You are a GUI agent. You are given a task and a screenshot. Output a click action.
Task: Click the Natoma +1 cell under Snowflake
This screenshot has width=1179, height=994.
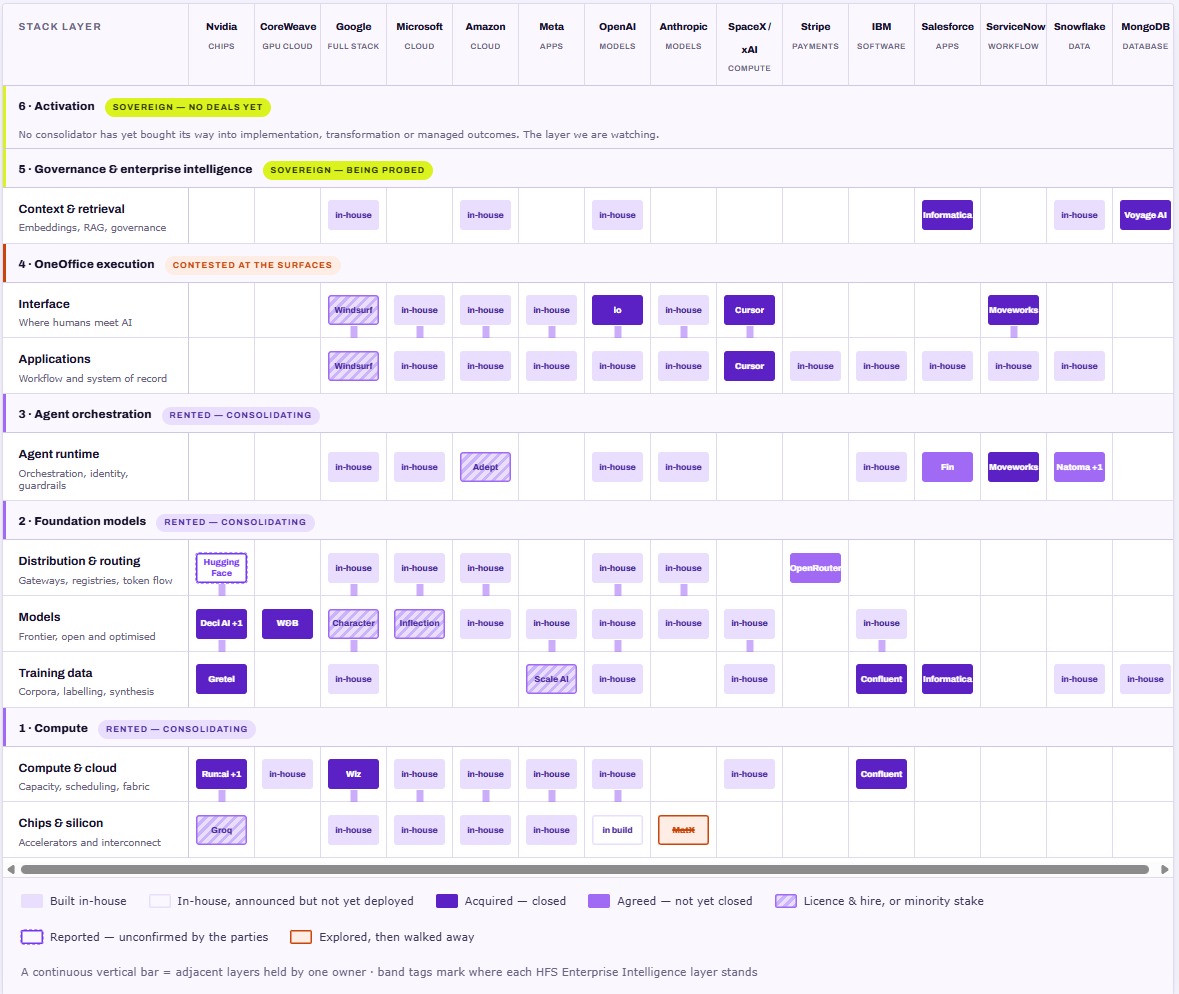pyautogui.click(x=1079, y=467)
